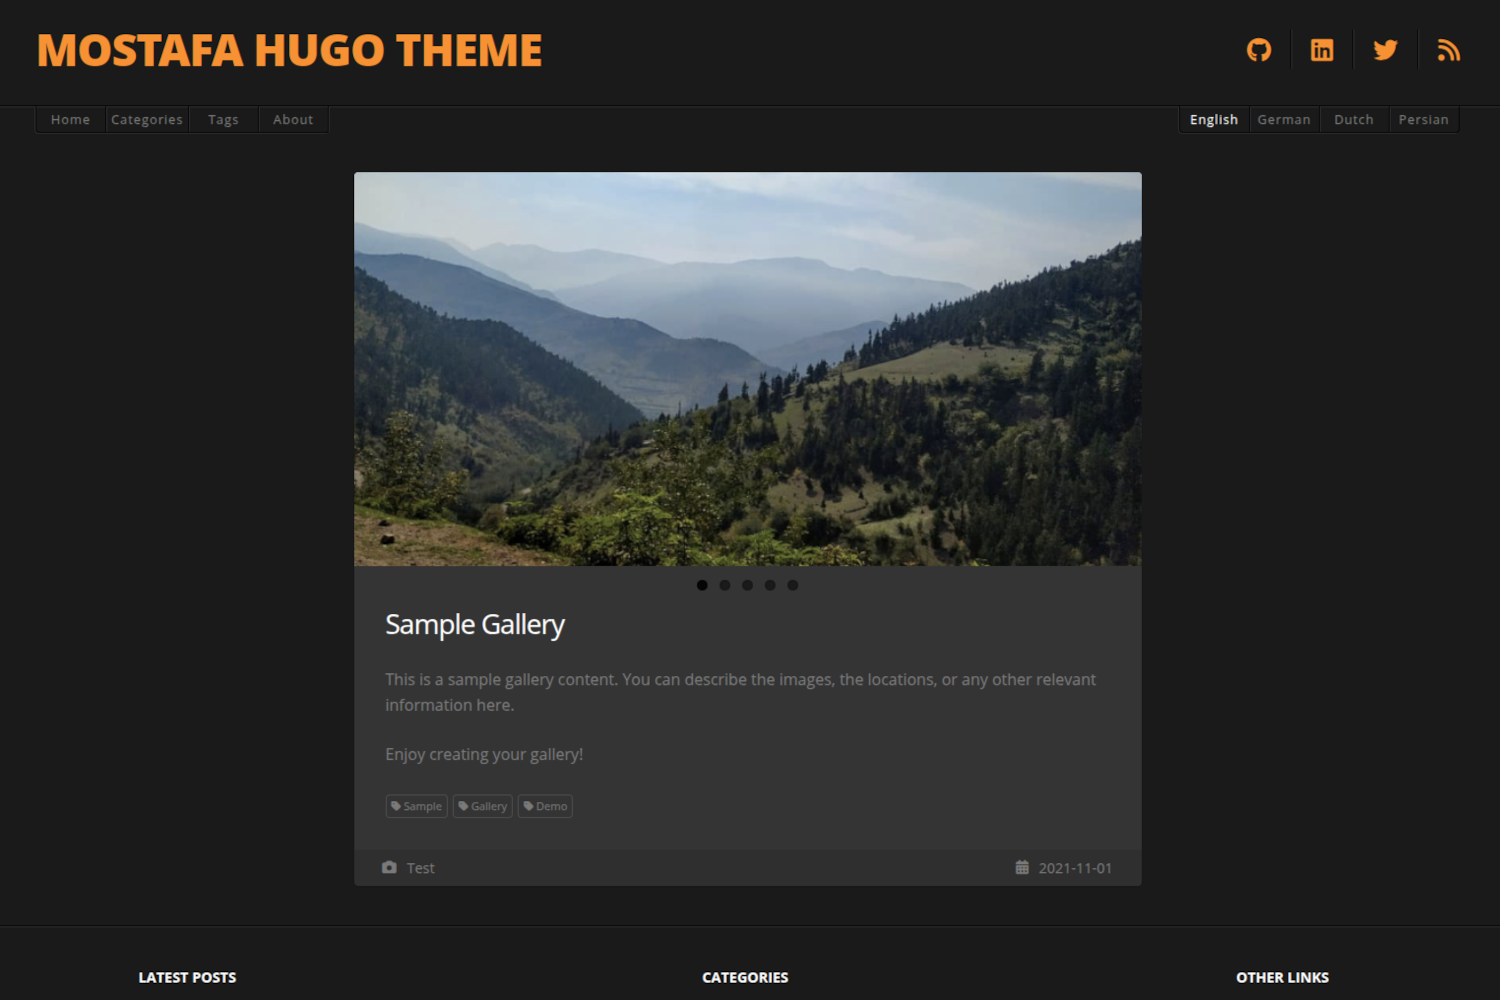Select the second gallery carousel dot
1500x1000 pixels.
(x=725, y=585)
